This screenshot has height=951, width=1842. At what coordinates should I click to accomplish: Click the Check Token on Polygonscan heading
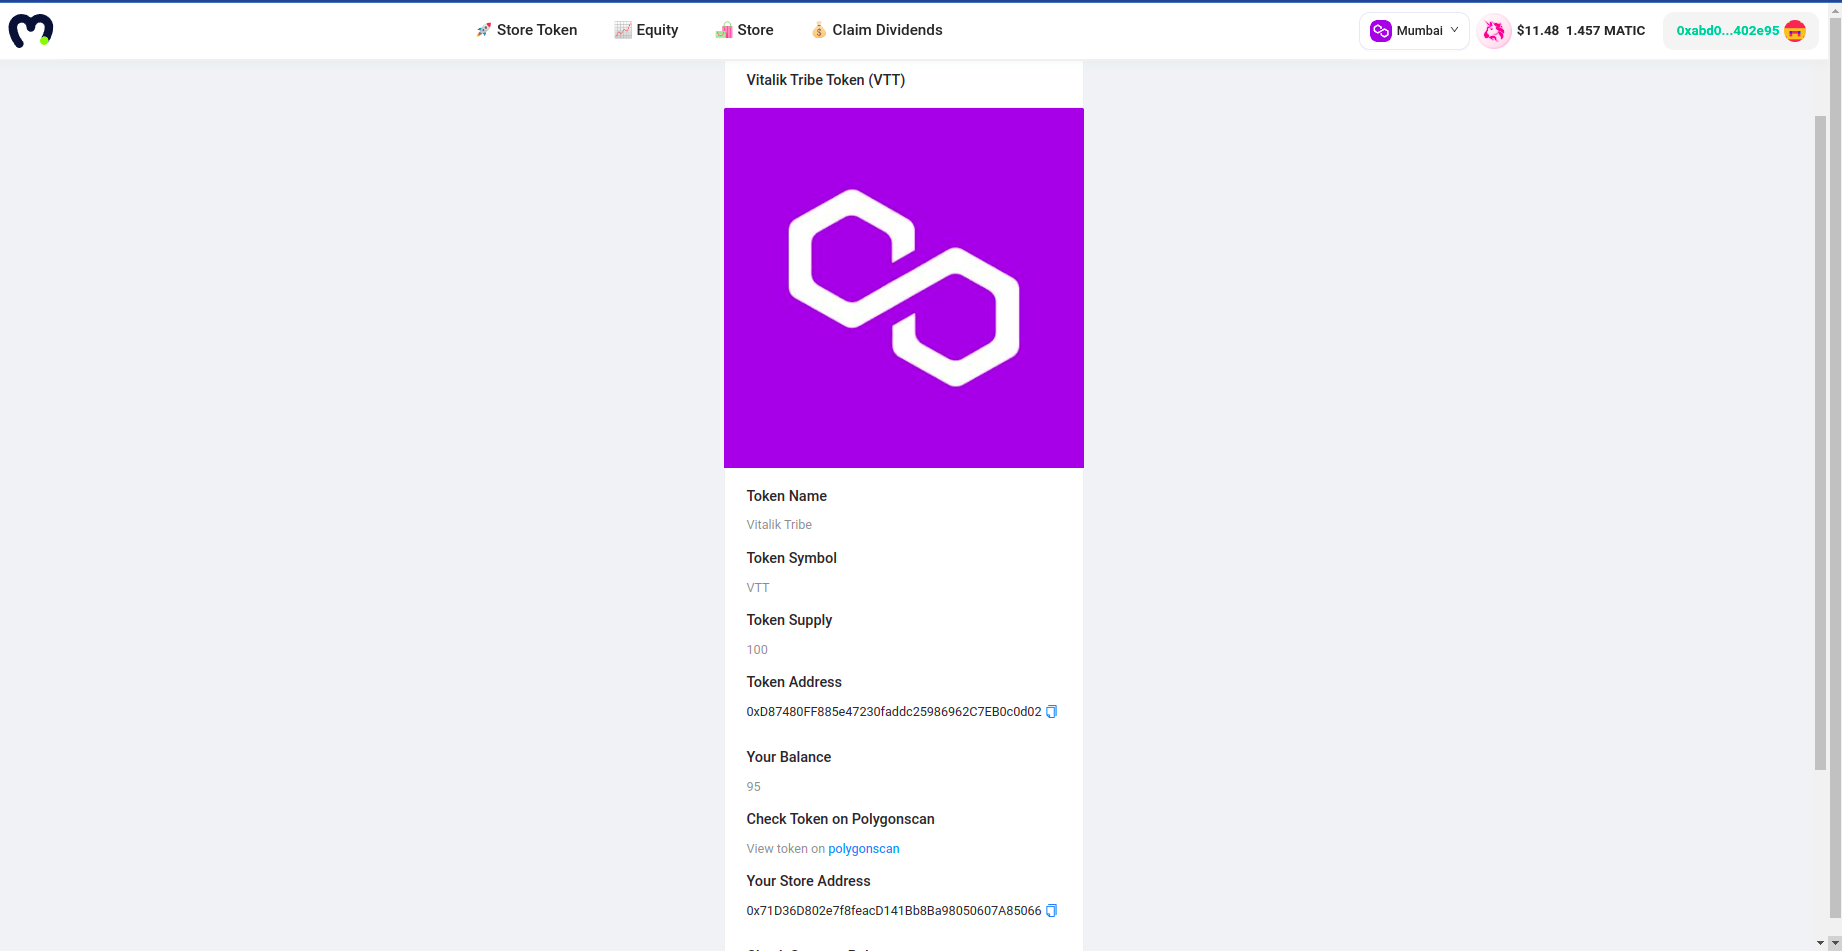click(x=840, y=819)
